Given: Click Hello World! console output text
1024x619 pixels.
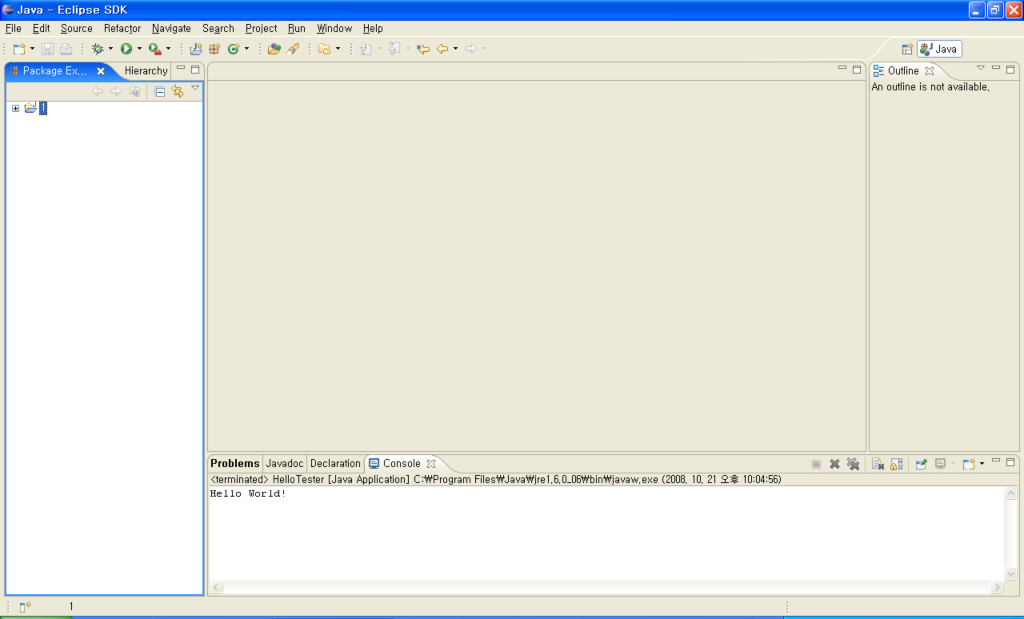Looking at the screenshot, I should click(x=248, y=494).
